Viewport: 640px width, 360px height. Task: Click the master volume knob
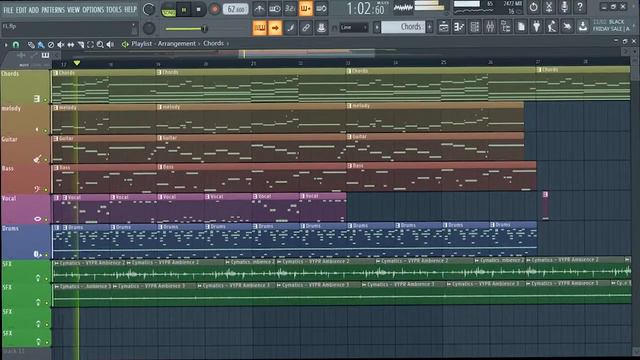[x=149, y=9]
